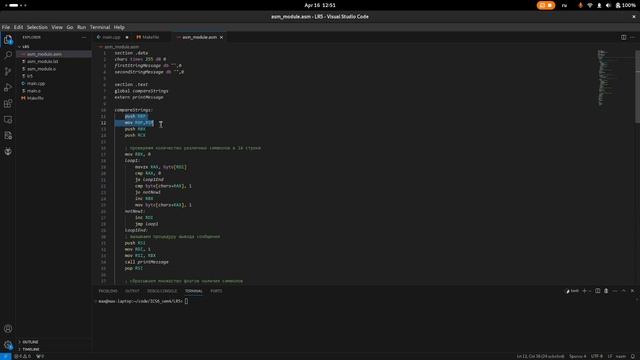Open the View menu
This screenshot has width=640, height=360.
57,27
